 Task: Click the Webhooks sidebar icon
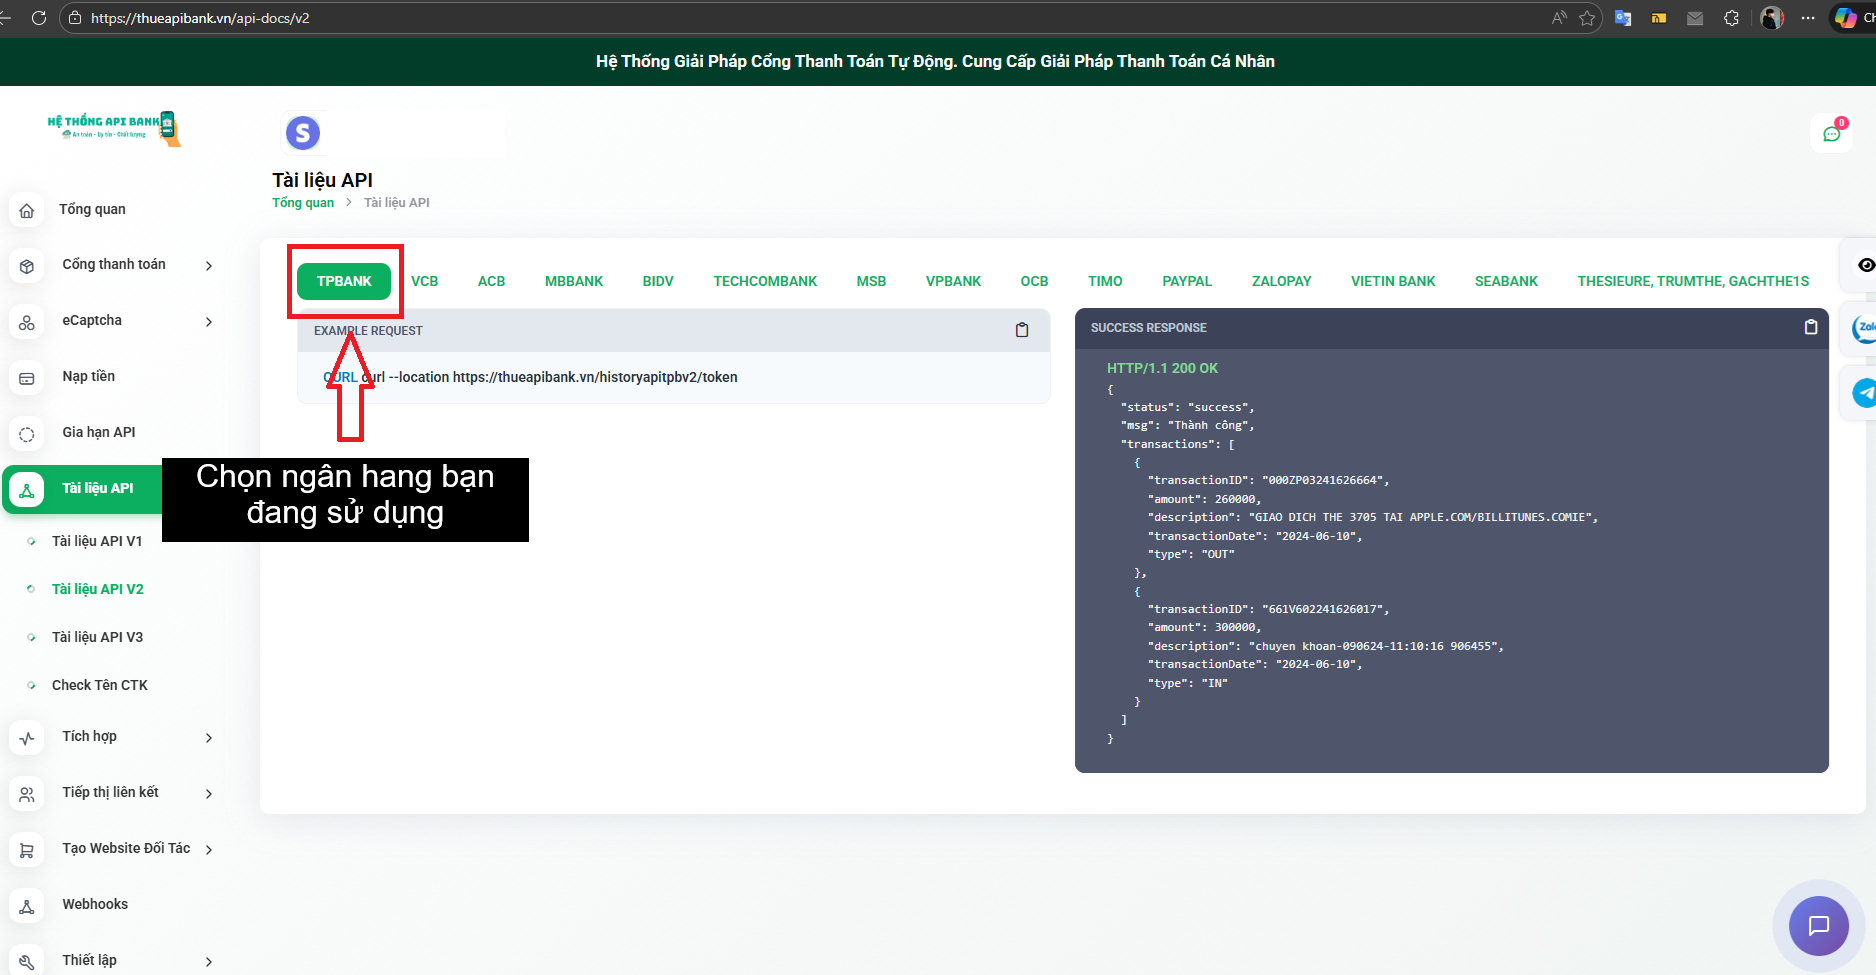[x=27, y=905]
